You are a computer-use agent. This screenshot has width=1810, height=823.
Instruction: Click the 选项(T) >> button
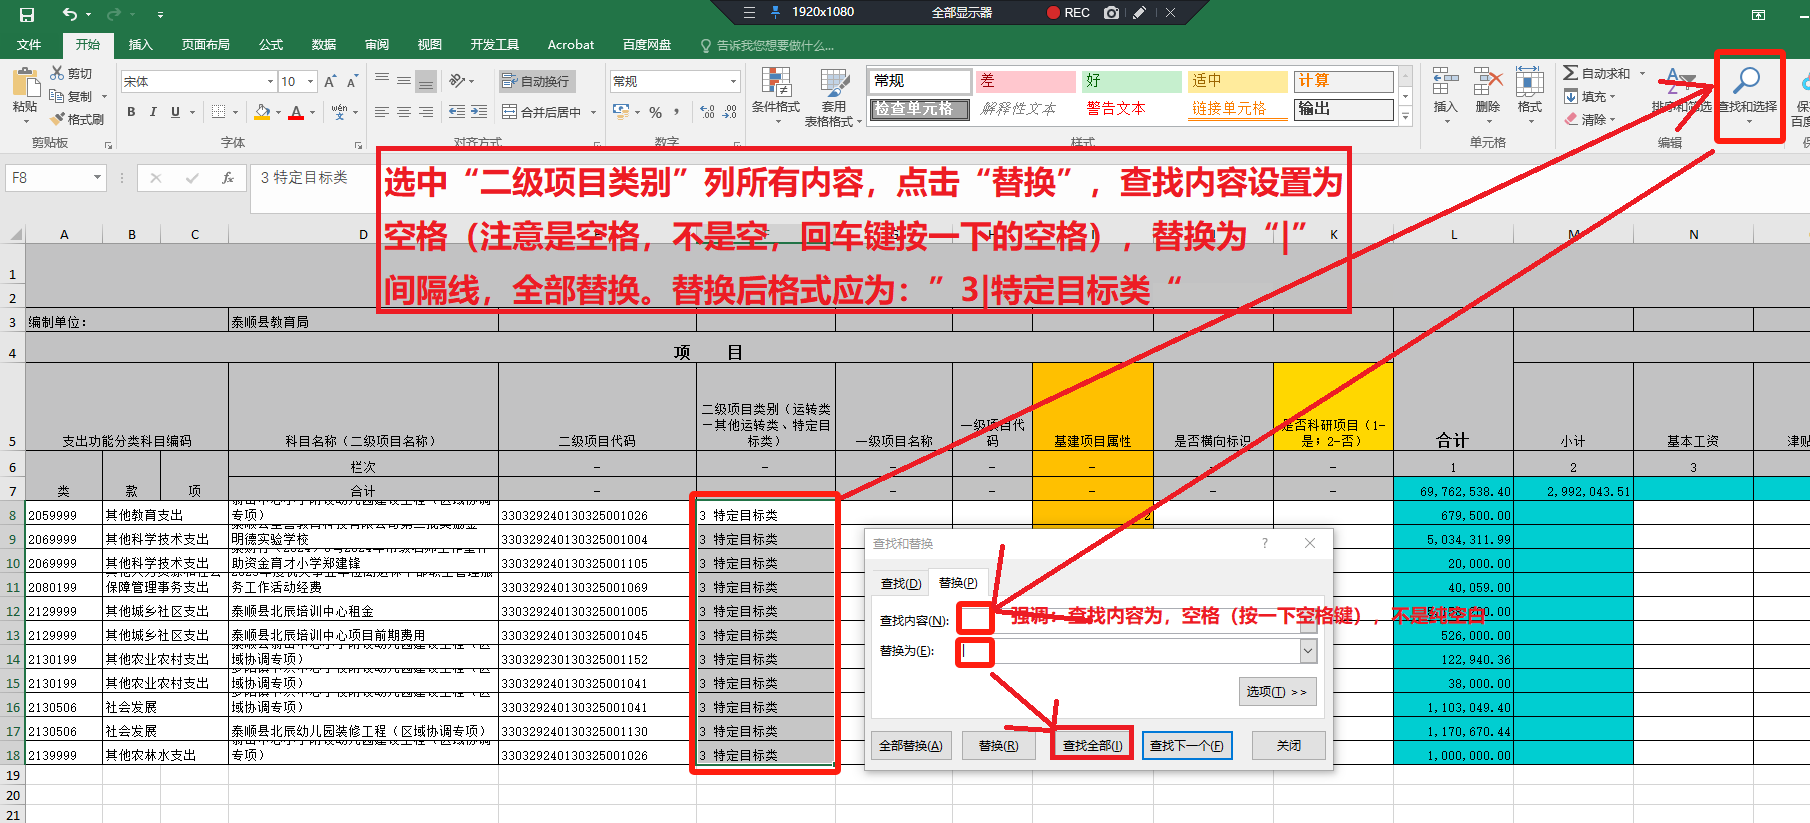1277,692
